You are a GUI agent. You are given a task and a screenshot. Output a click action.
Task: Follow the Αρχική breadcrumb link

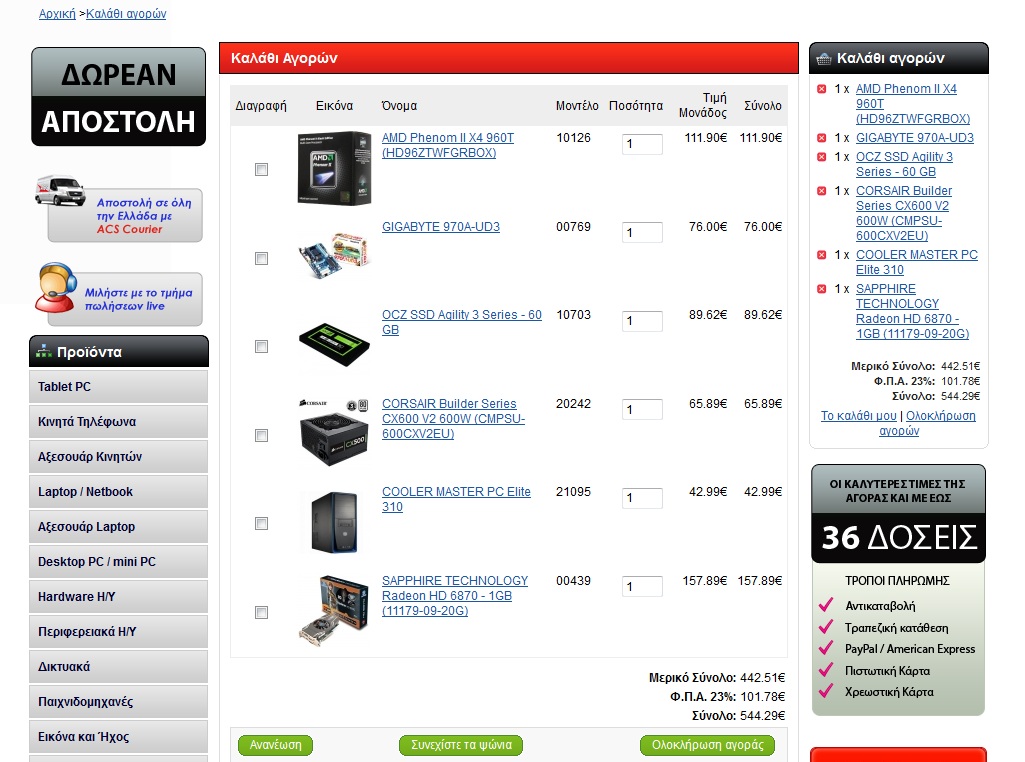(x=58, y=14)
